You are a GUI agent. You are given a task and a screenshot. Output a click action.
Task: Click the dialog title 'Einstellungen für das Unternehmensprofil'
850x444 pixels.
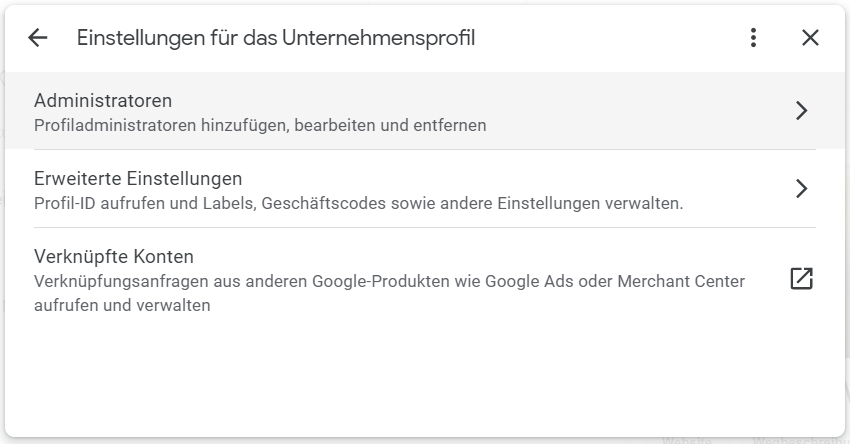point(276,38)
